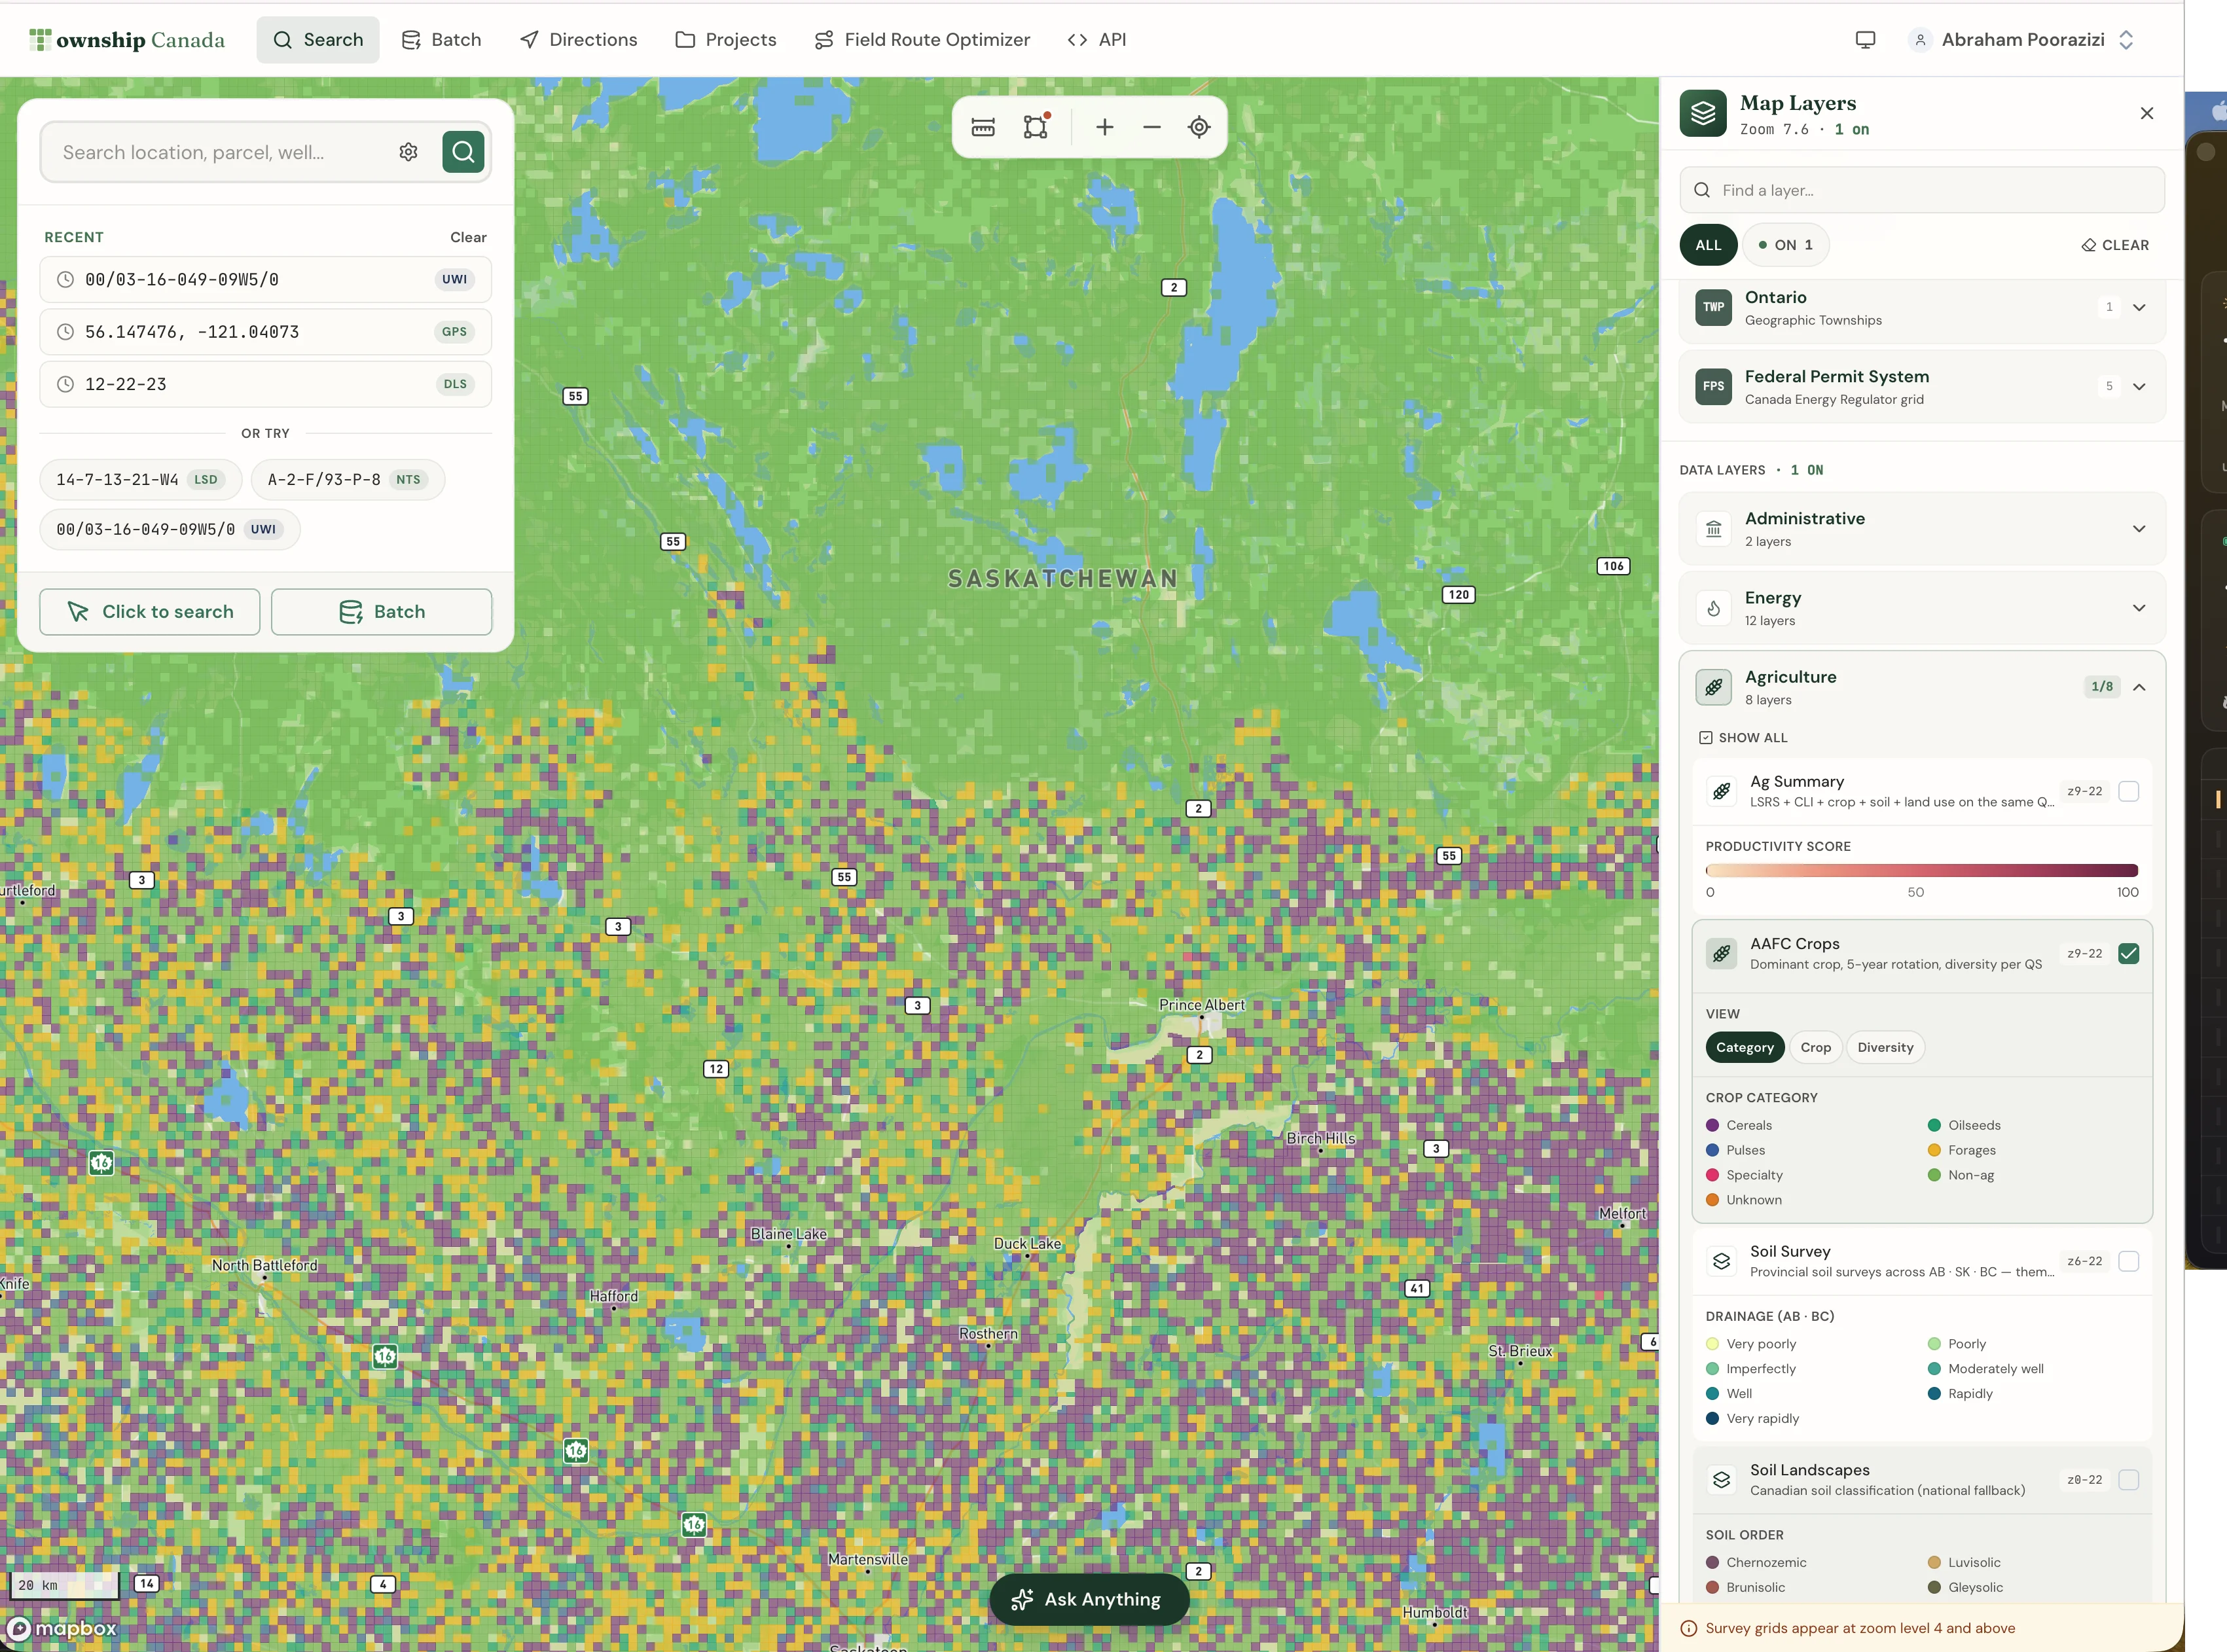
Task: Click the Ontario TWP badge icon
Action: (x=1713, y=307)
